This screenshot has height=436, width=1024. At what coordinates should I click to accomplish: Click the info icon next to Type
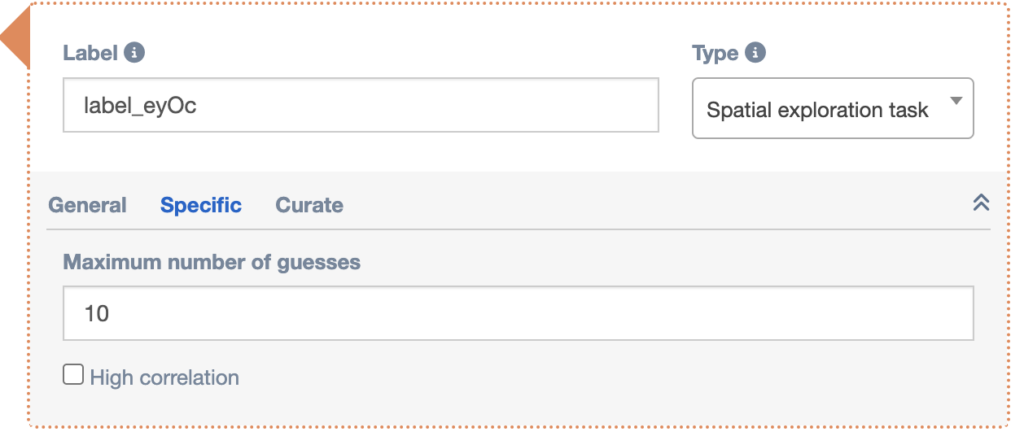click(756, 53)
